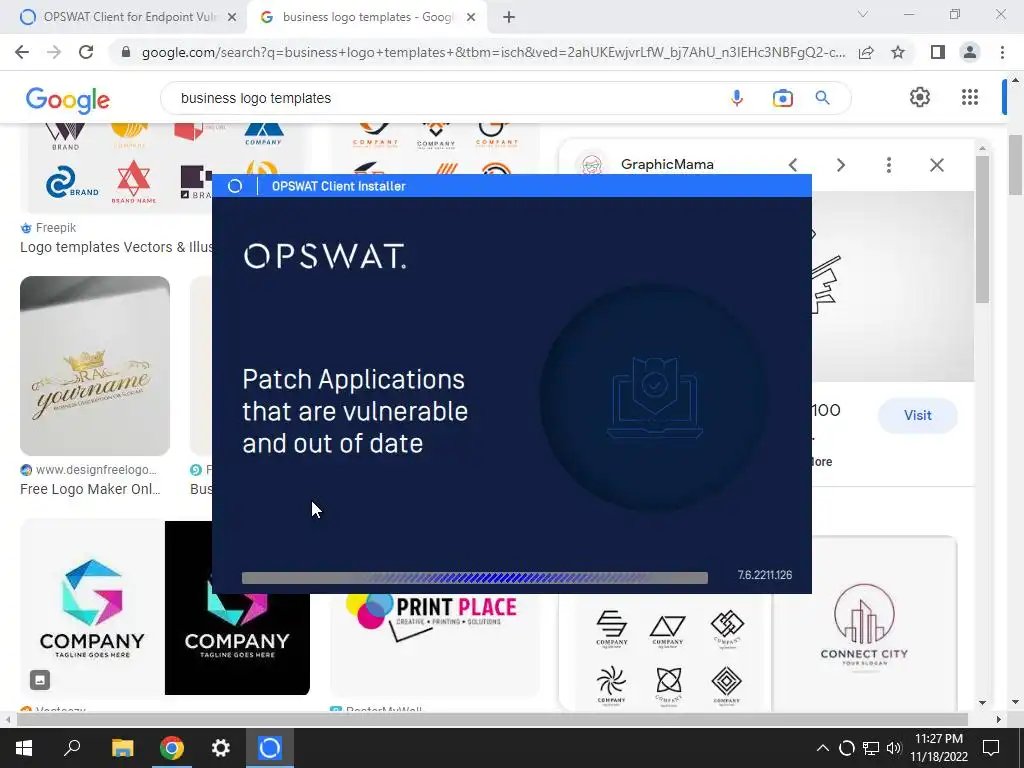Open preview panel more options menu
The width and height of the screenshot is (1024, 768).
[889, 165]
